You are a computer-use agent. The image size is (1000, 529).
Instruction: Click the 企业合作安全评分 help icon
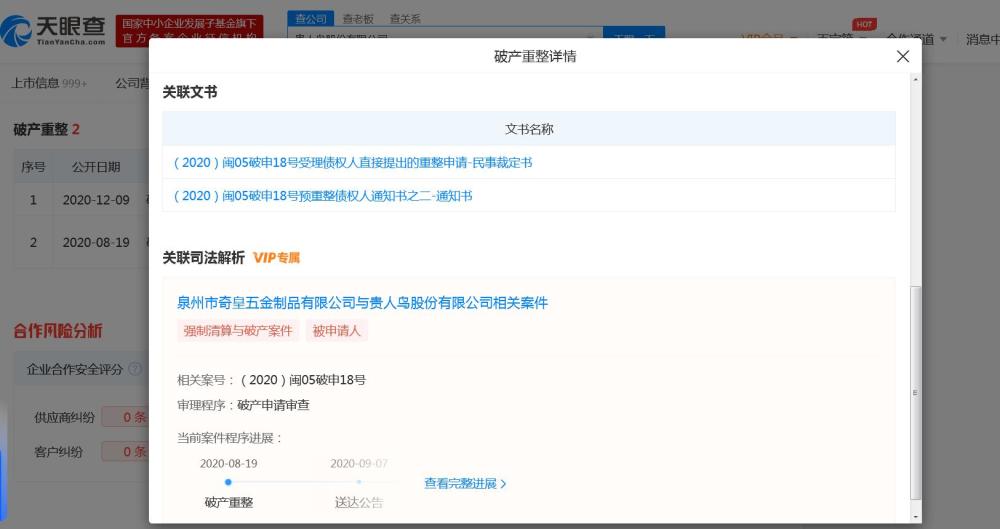135,369
